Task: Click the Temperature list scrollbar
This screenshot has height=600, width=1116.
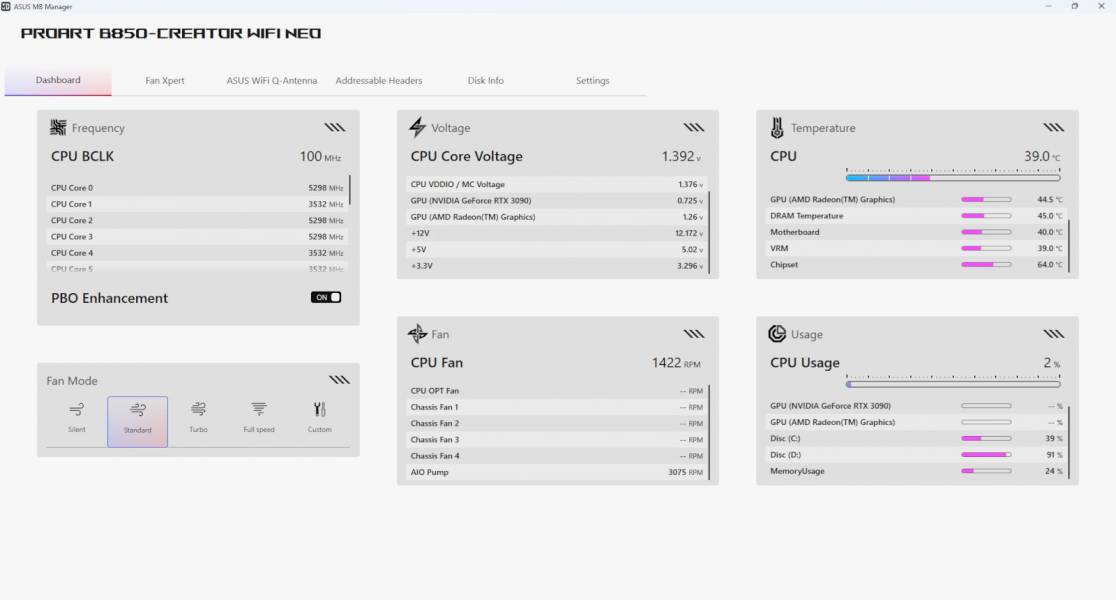Action: click(1068, 246)
